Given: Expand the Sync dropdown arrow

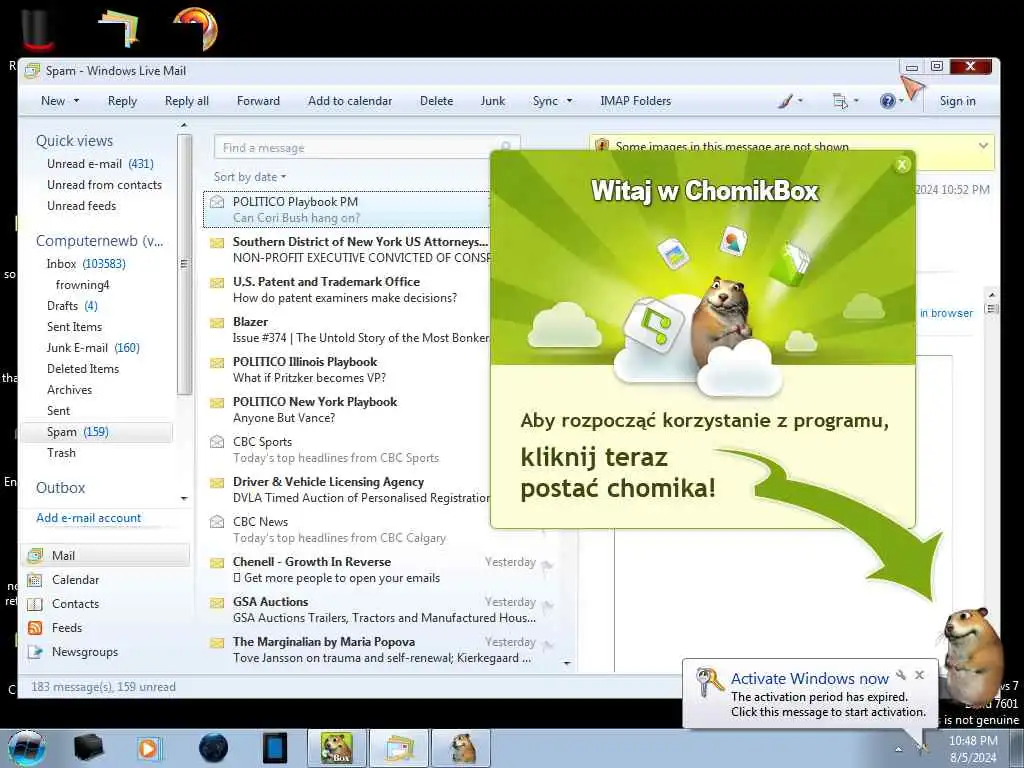Looking at the screenshot, I should [x=569, y=101].
